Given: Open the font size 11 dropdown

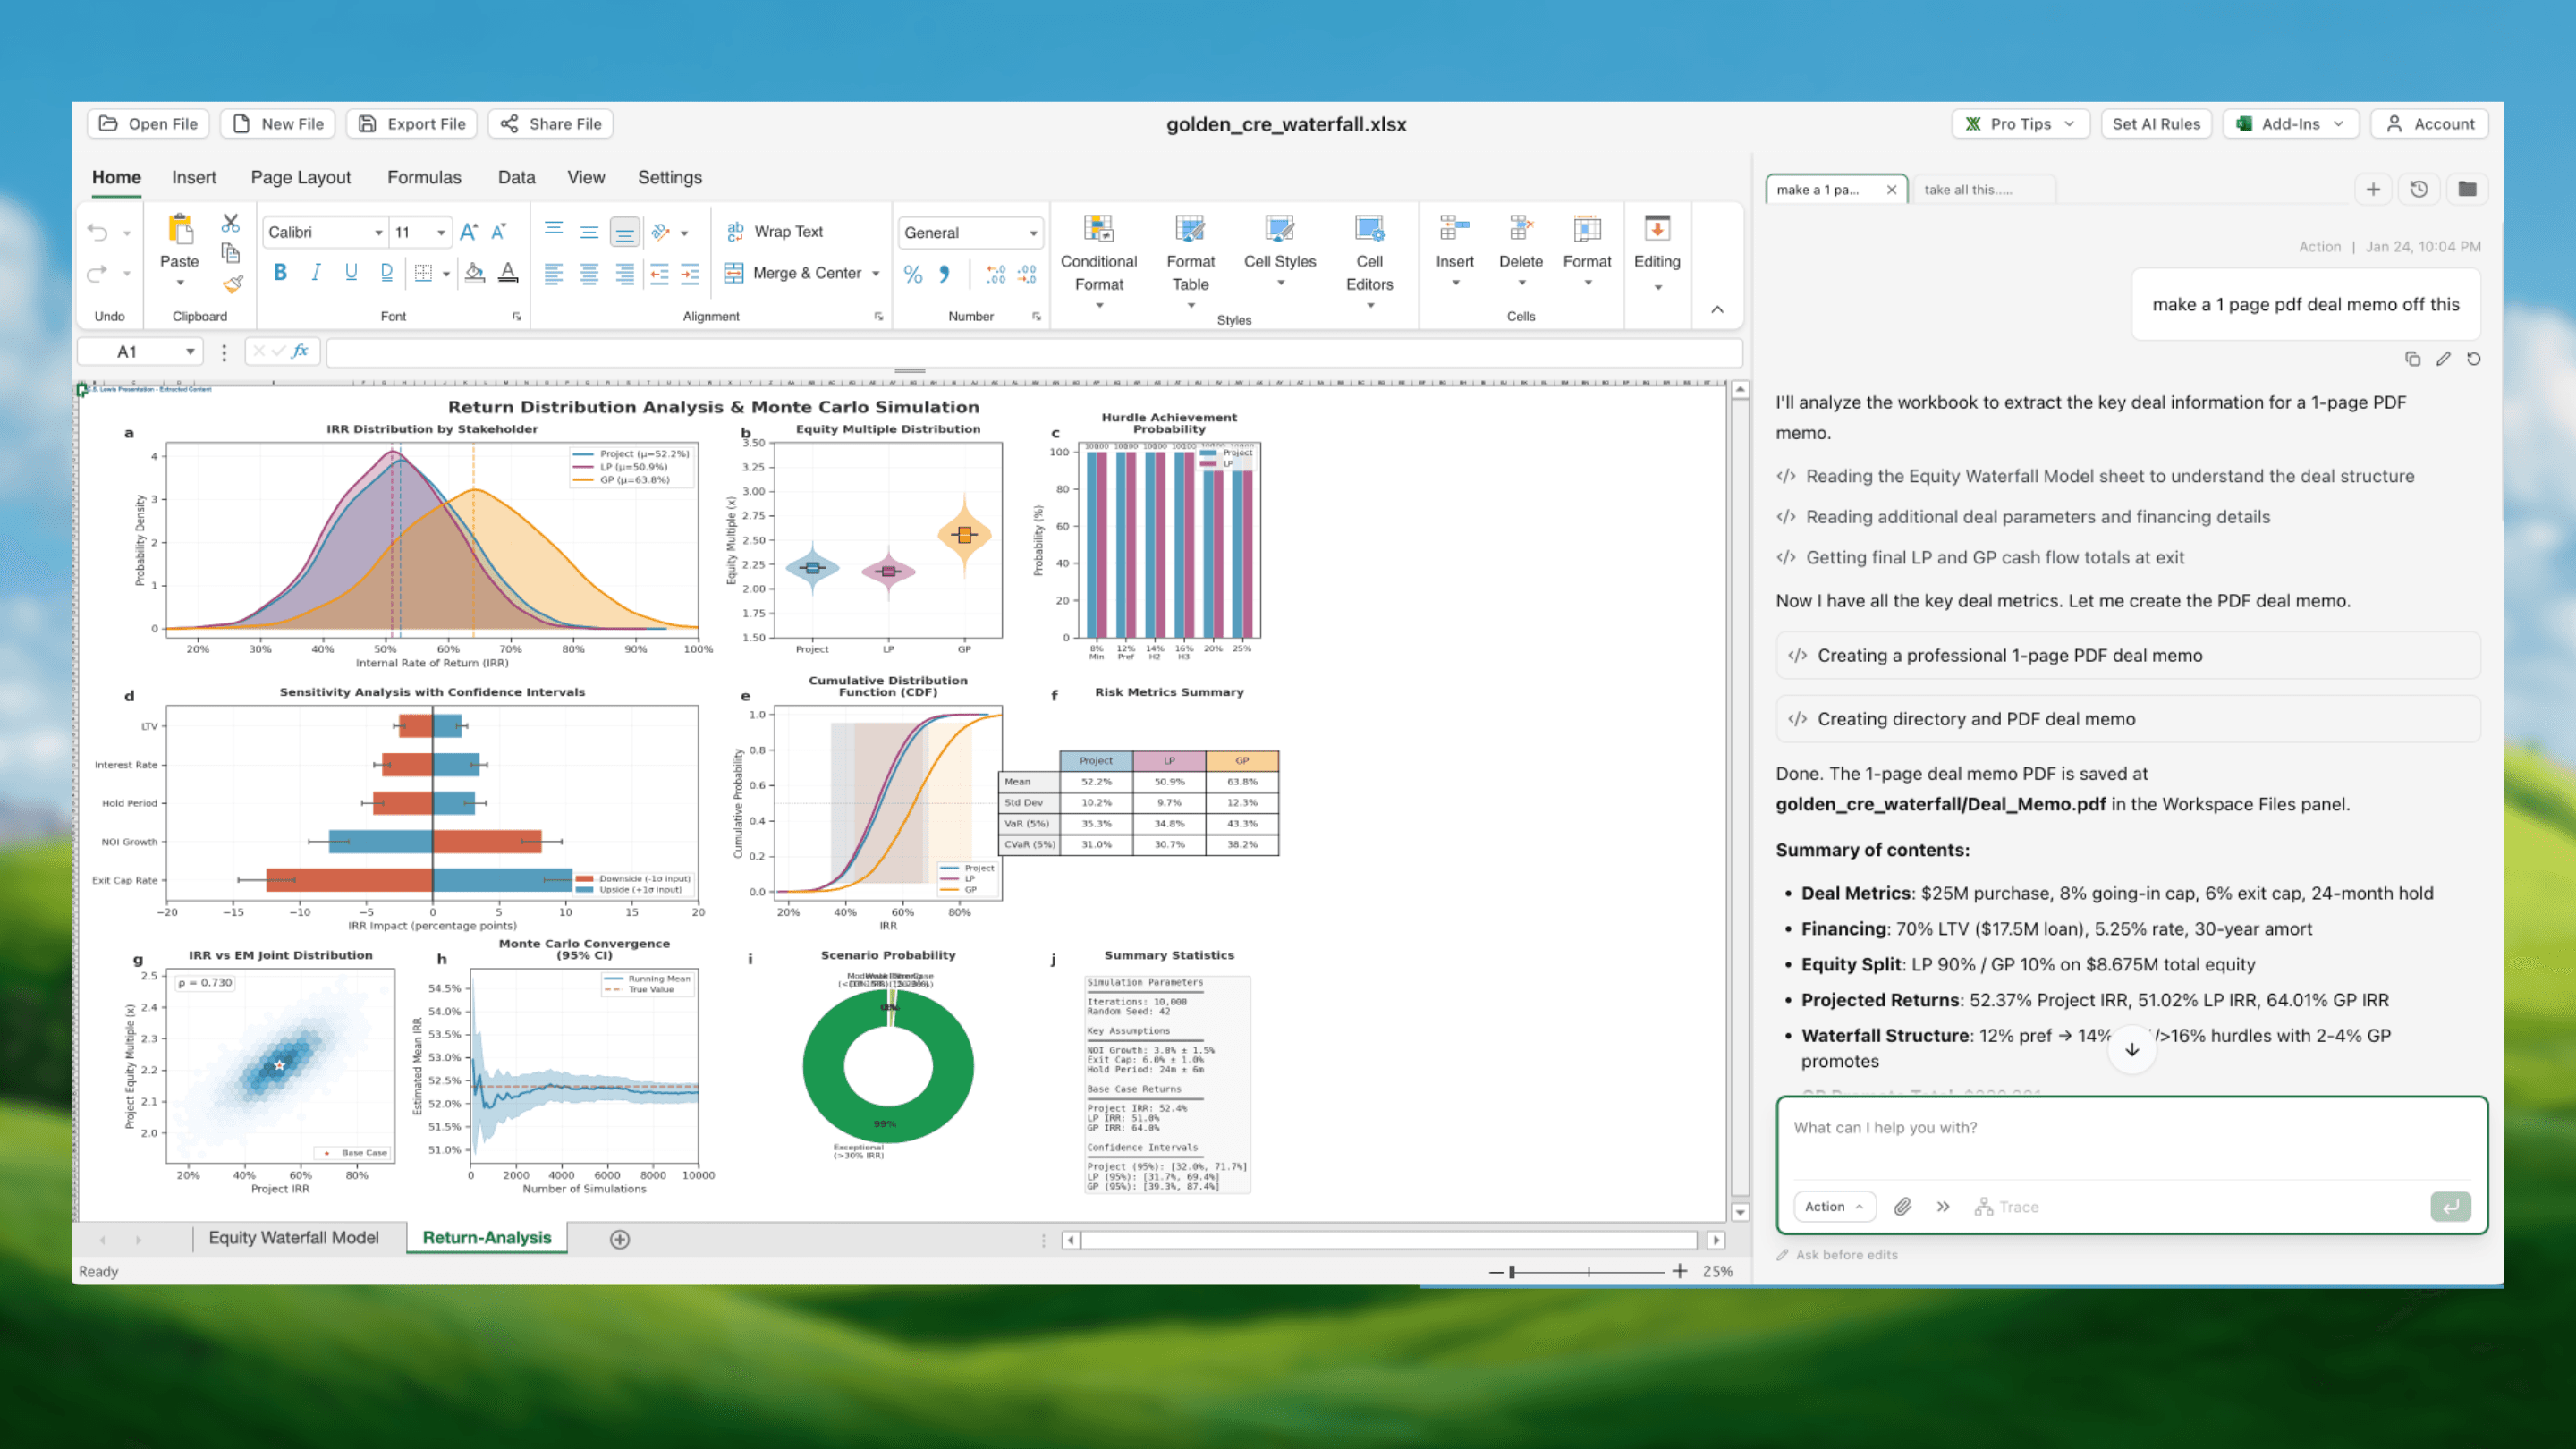Looking at the screenshot, I should tap(441, 233).
